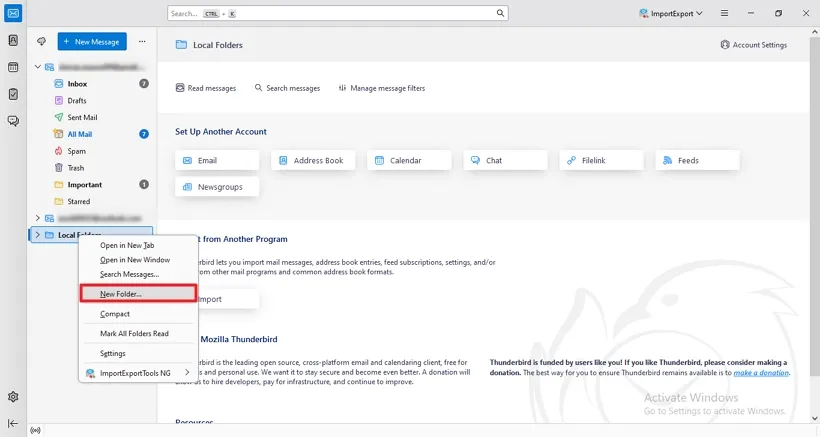Open folder pane options ellipsis

(x=142, y=41)
